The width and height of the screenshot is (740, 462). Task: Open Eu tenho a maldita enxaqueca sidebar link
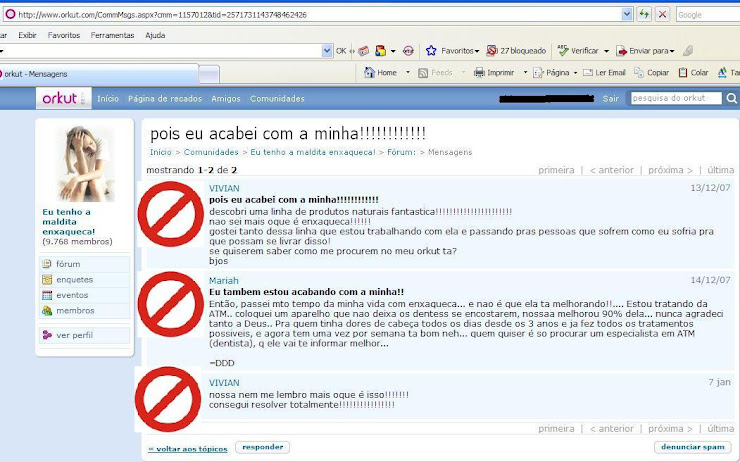point(69,222)
